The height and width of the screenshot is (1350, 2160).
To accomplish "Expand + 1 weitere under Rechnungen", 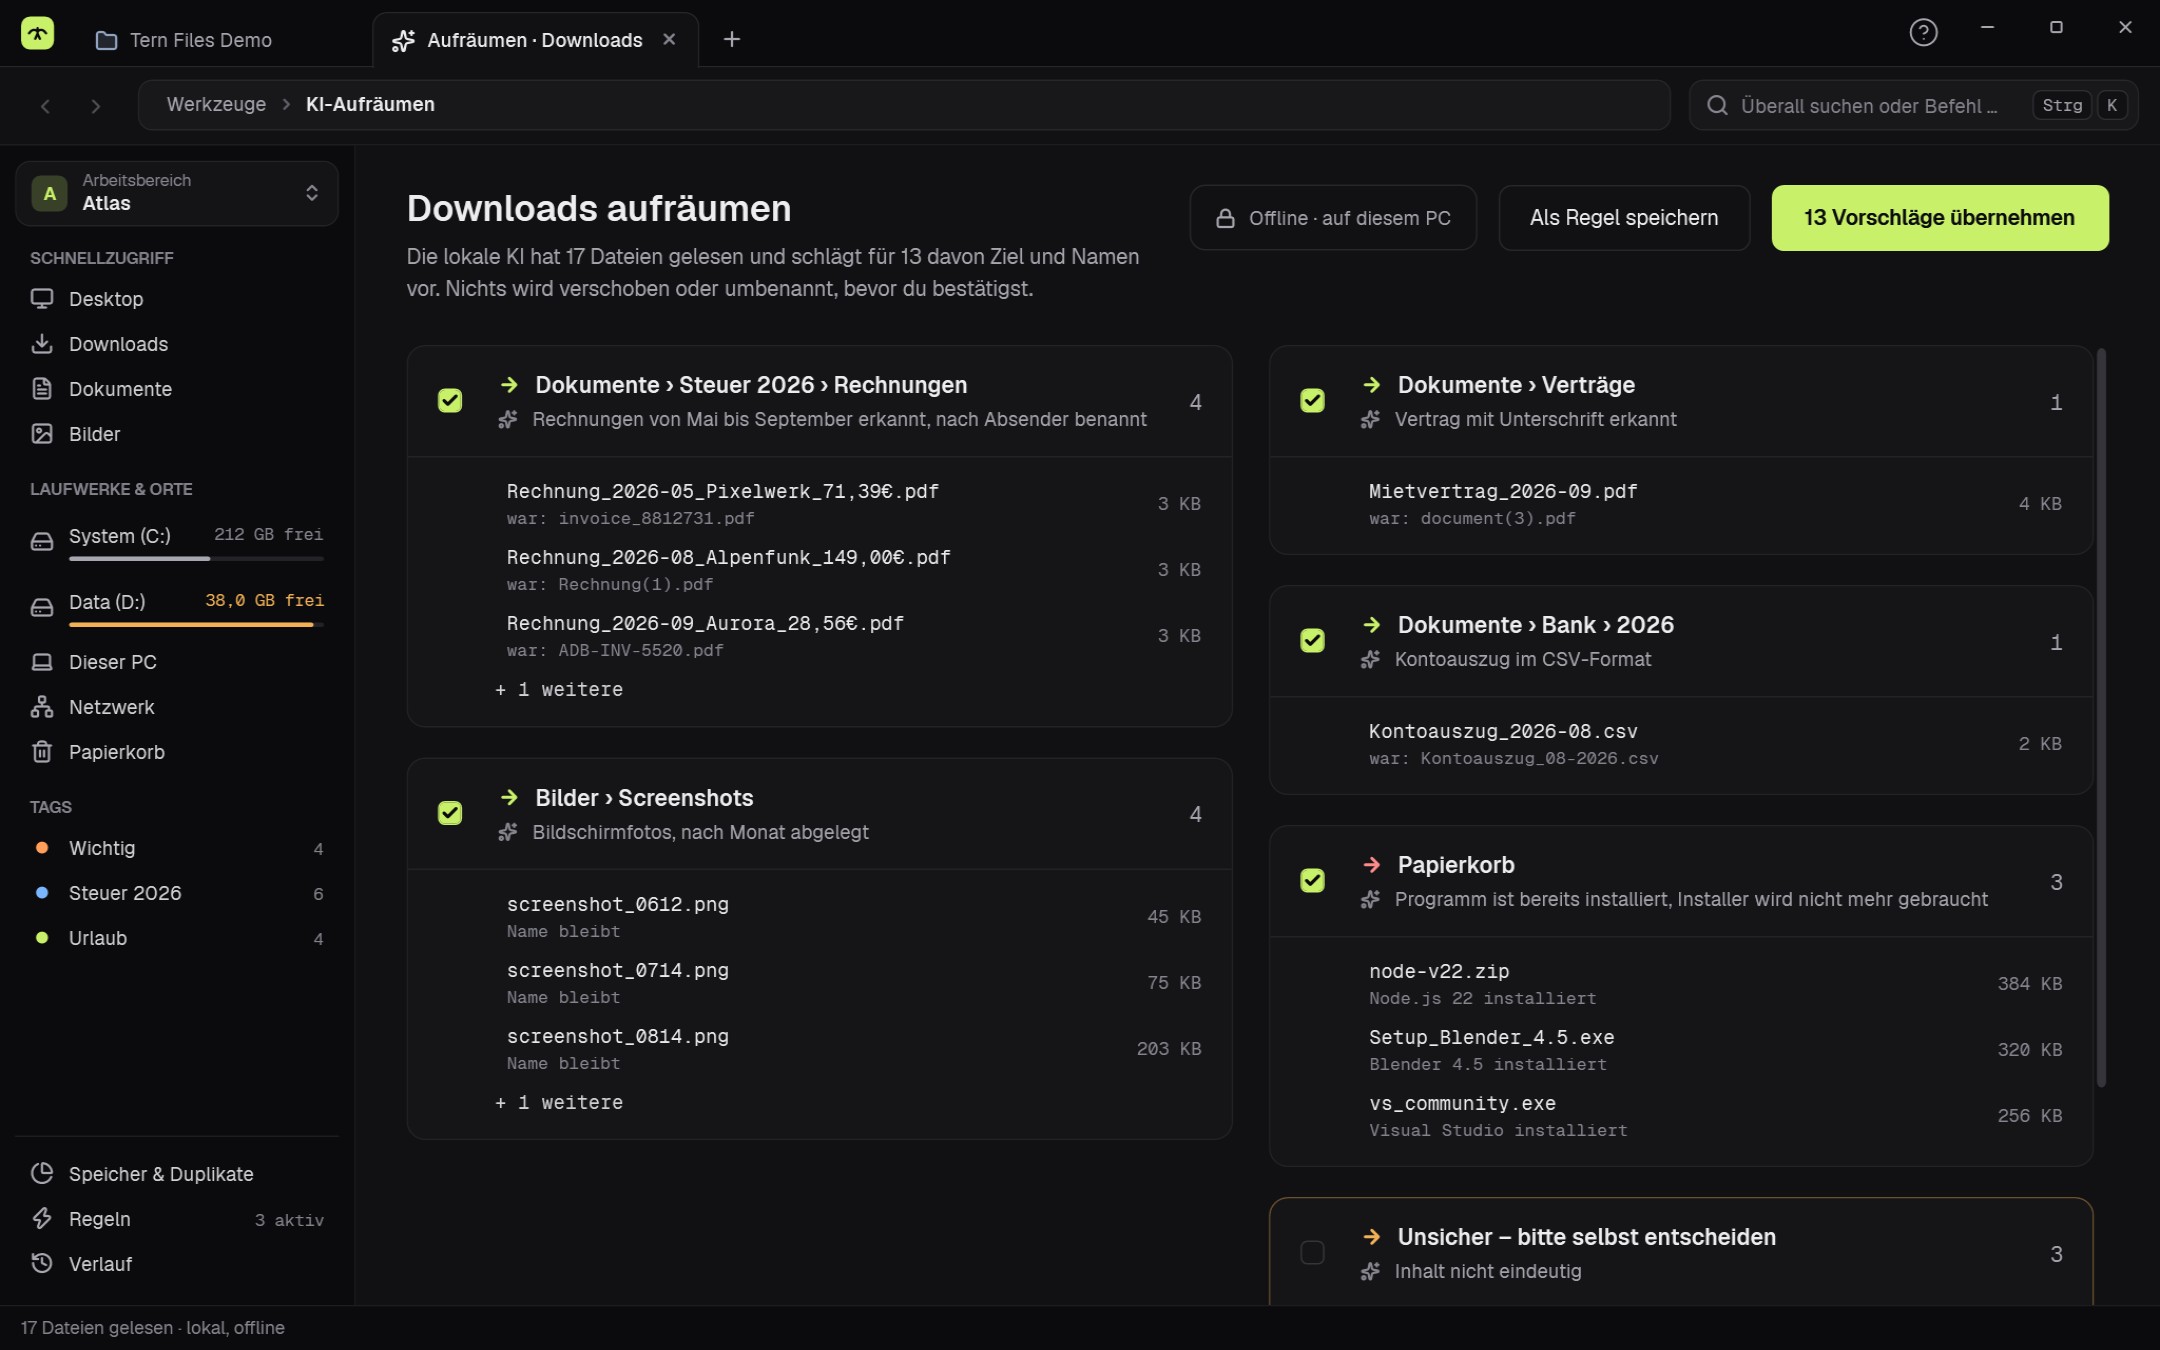I will (560, 690).
